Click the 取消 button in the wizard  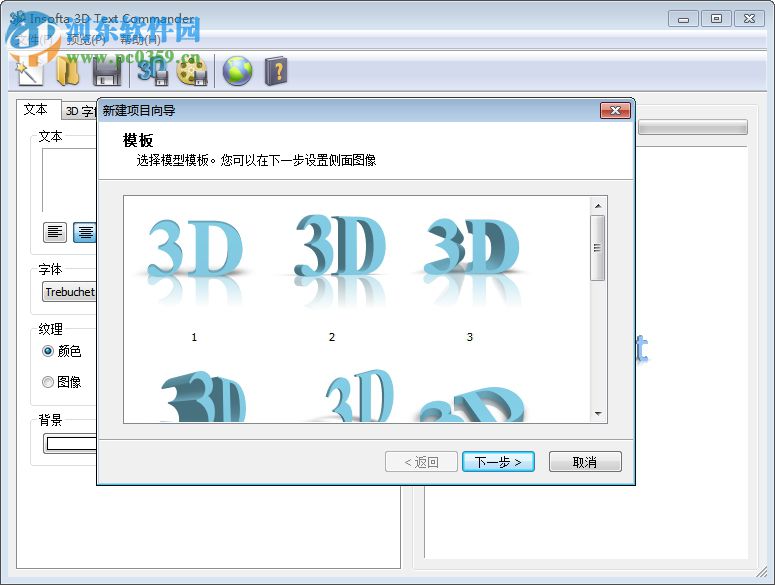pyautogui.click(x=585, y=462)
